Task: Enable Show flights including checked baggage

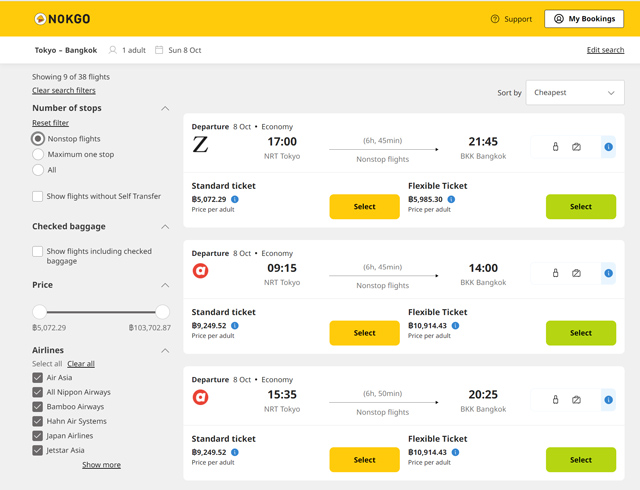Action: pyautogui.click(x=38, y=252)
